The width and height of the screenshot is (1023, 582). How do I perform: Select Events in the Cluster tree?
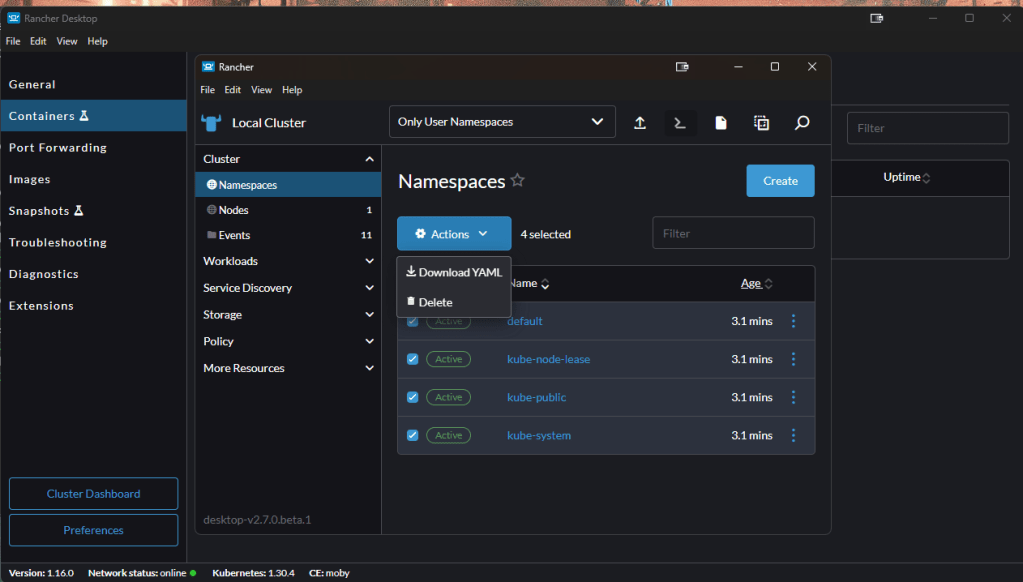click(x=288, y=235)
